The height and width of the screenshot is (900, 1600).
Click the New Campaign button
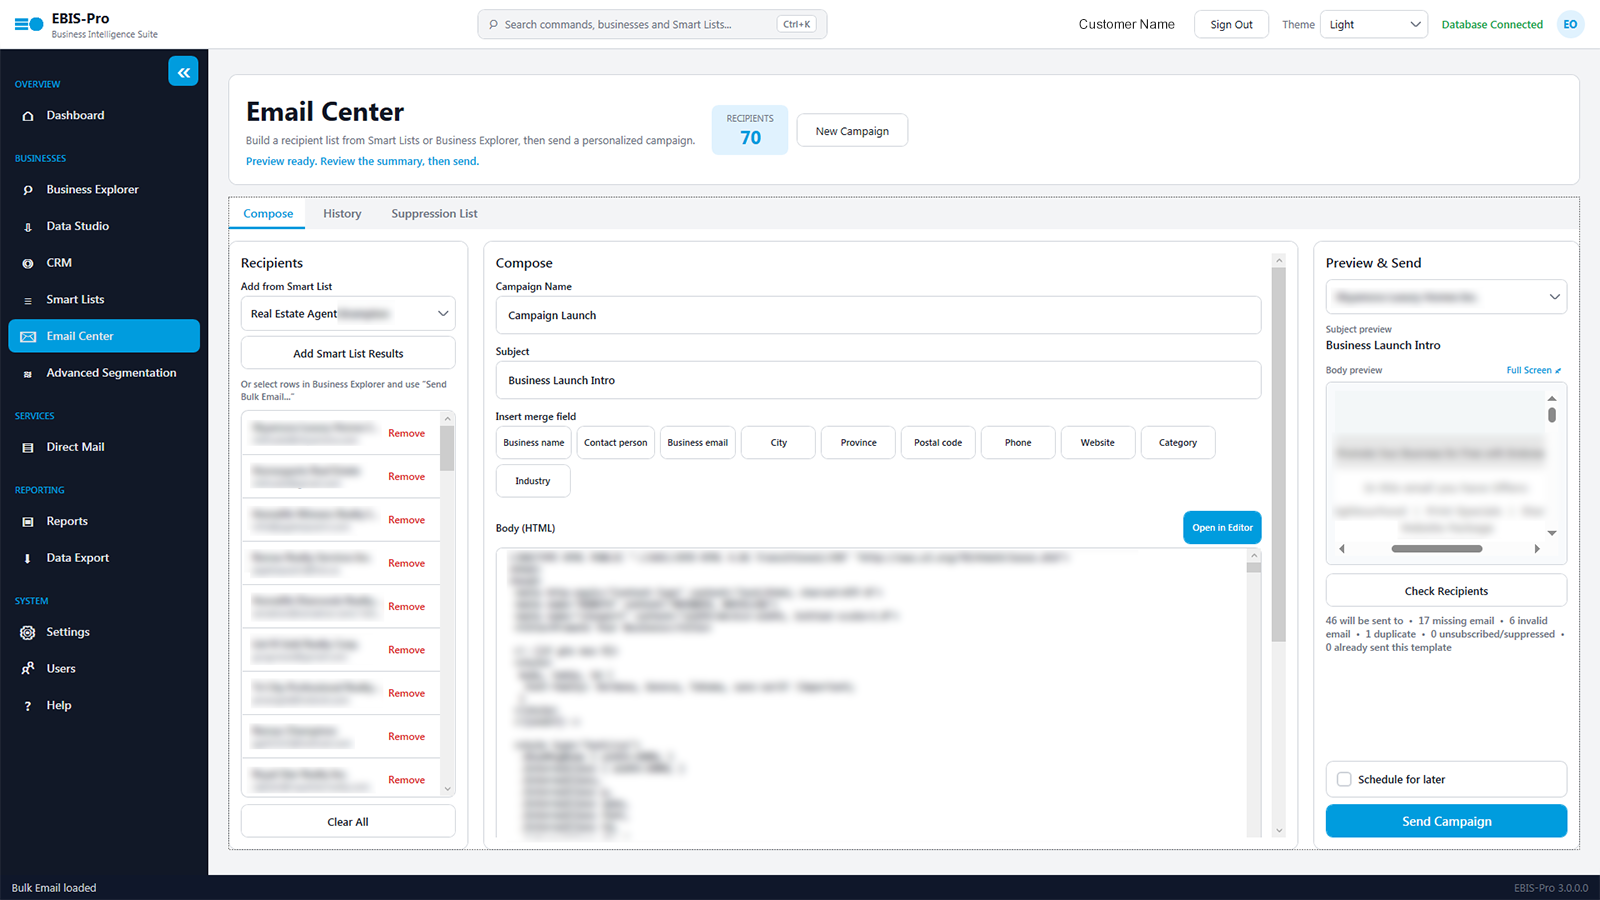tap(852, 131)
